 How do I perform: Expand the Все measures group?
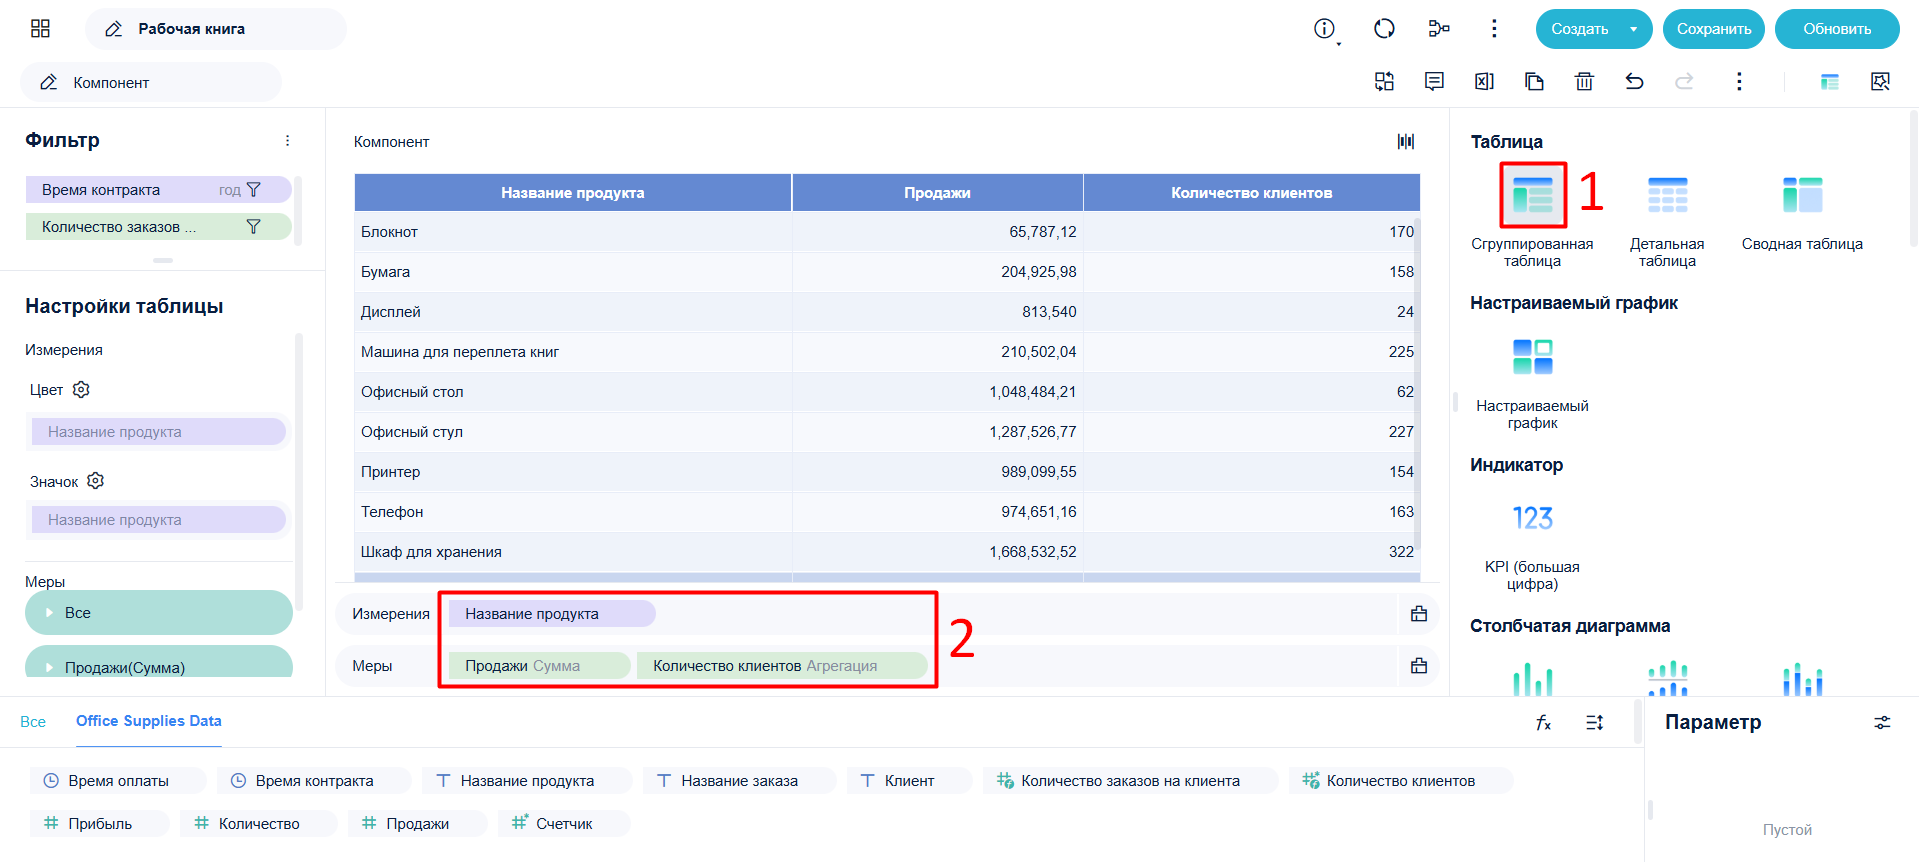[49, 613]
